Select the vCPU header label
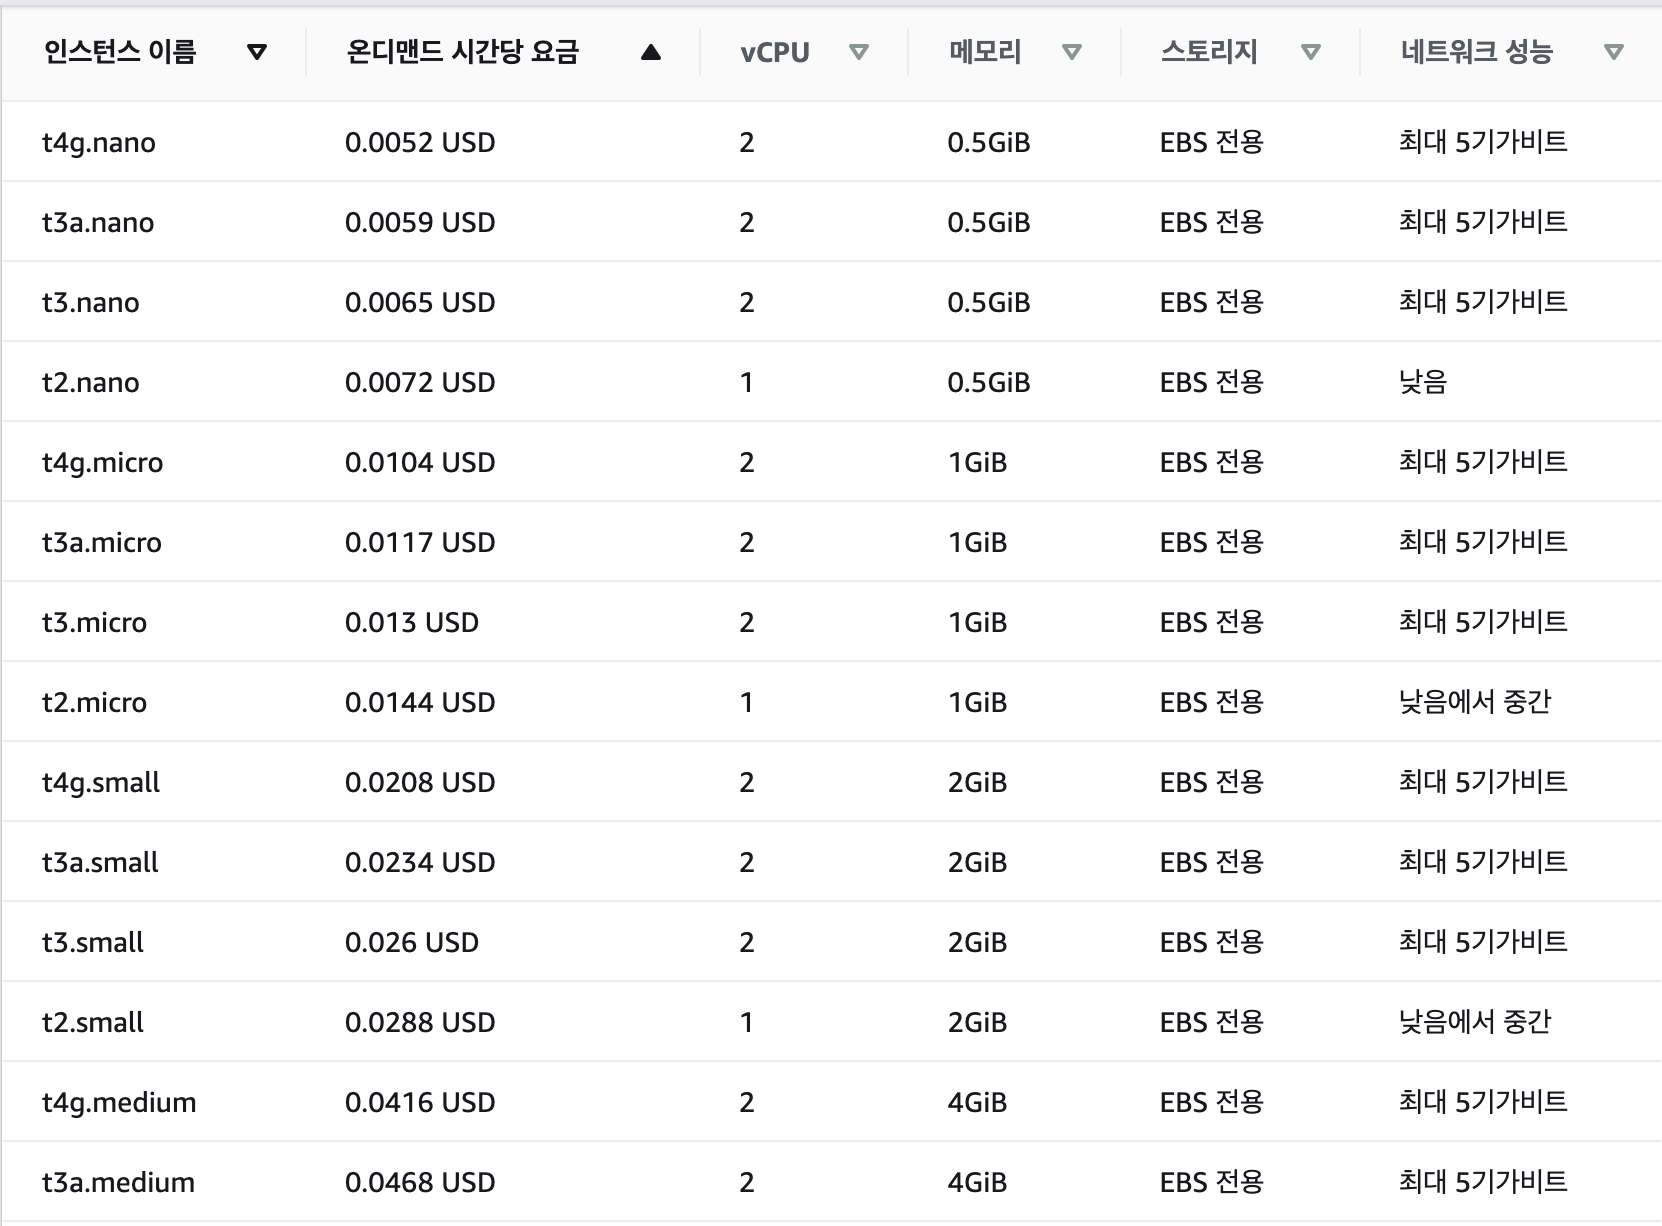The width and height of the screenshot is (1662, 1226). pos(775,52)
